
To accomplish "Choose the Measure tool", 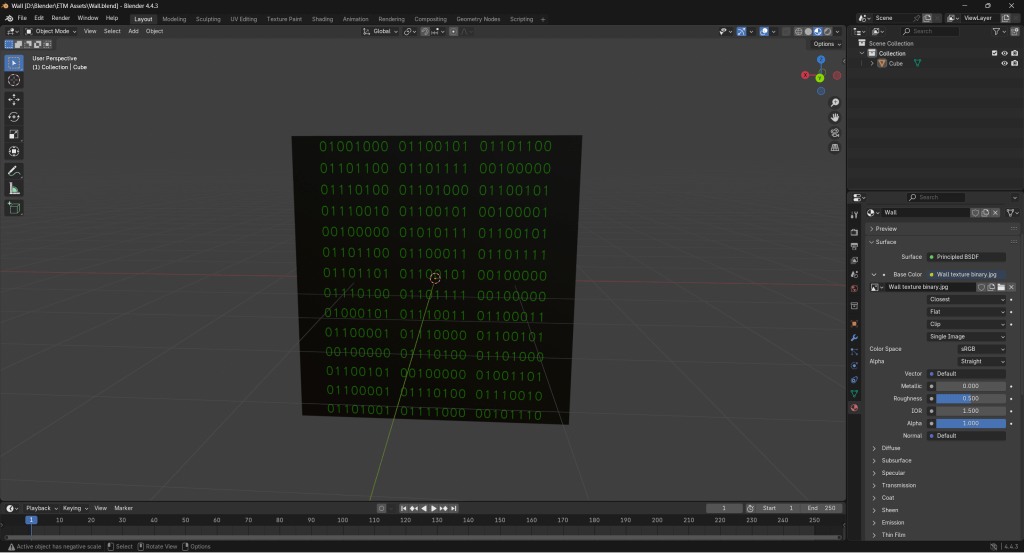I will tap(14, 188).
